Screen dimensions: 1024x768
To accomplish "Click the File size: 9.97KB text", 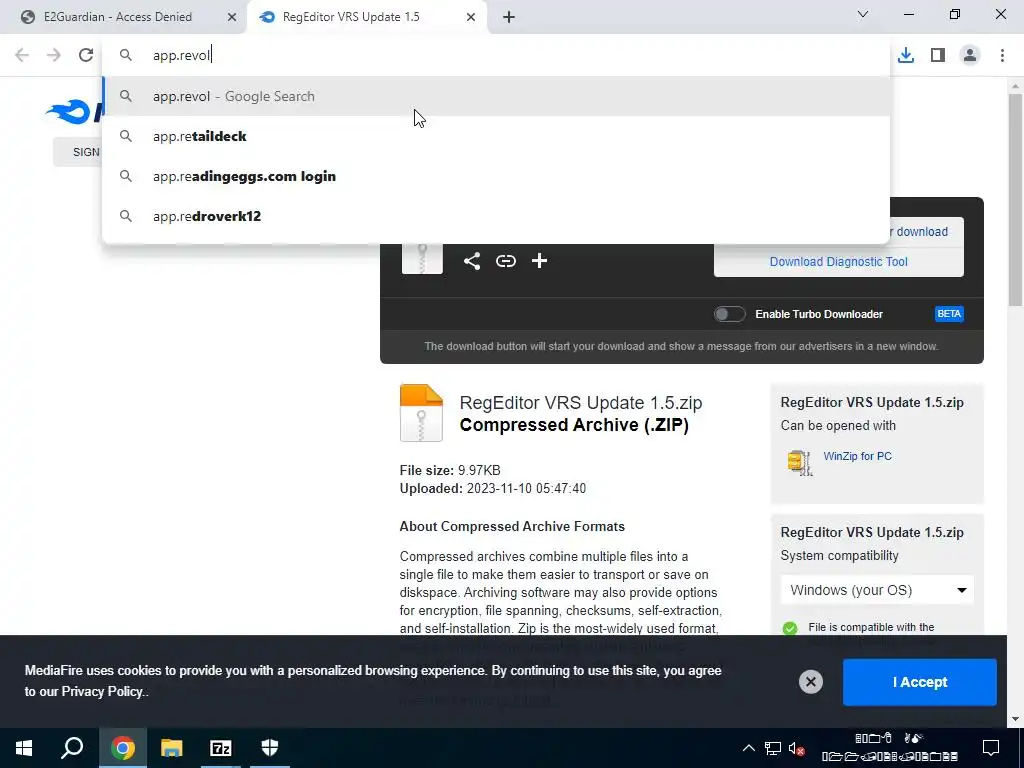I will [450, 471].
